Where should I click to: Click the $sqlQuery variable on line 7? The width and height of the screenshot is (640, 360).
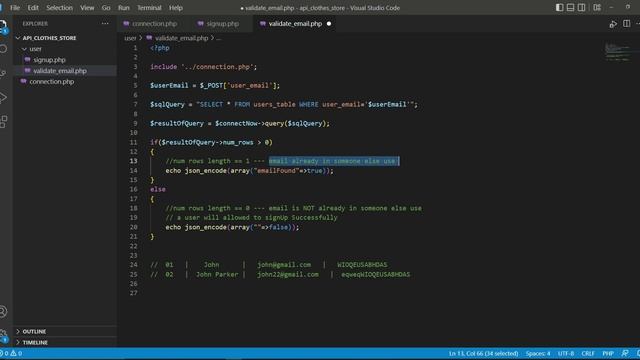click(167, 104)
